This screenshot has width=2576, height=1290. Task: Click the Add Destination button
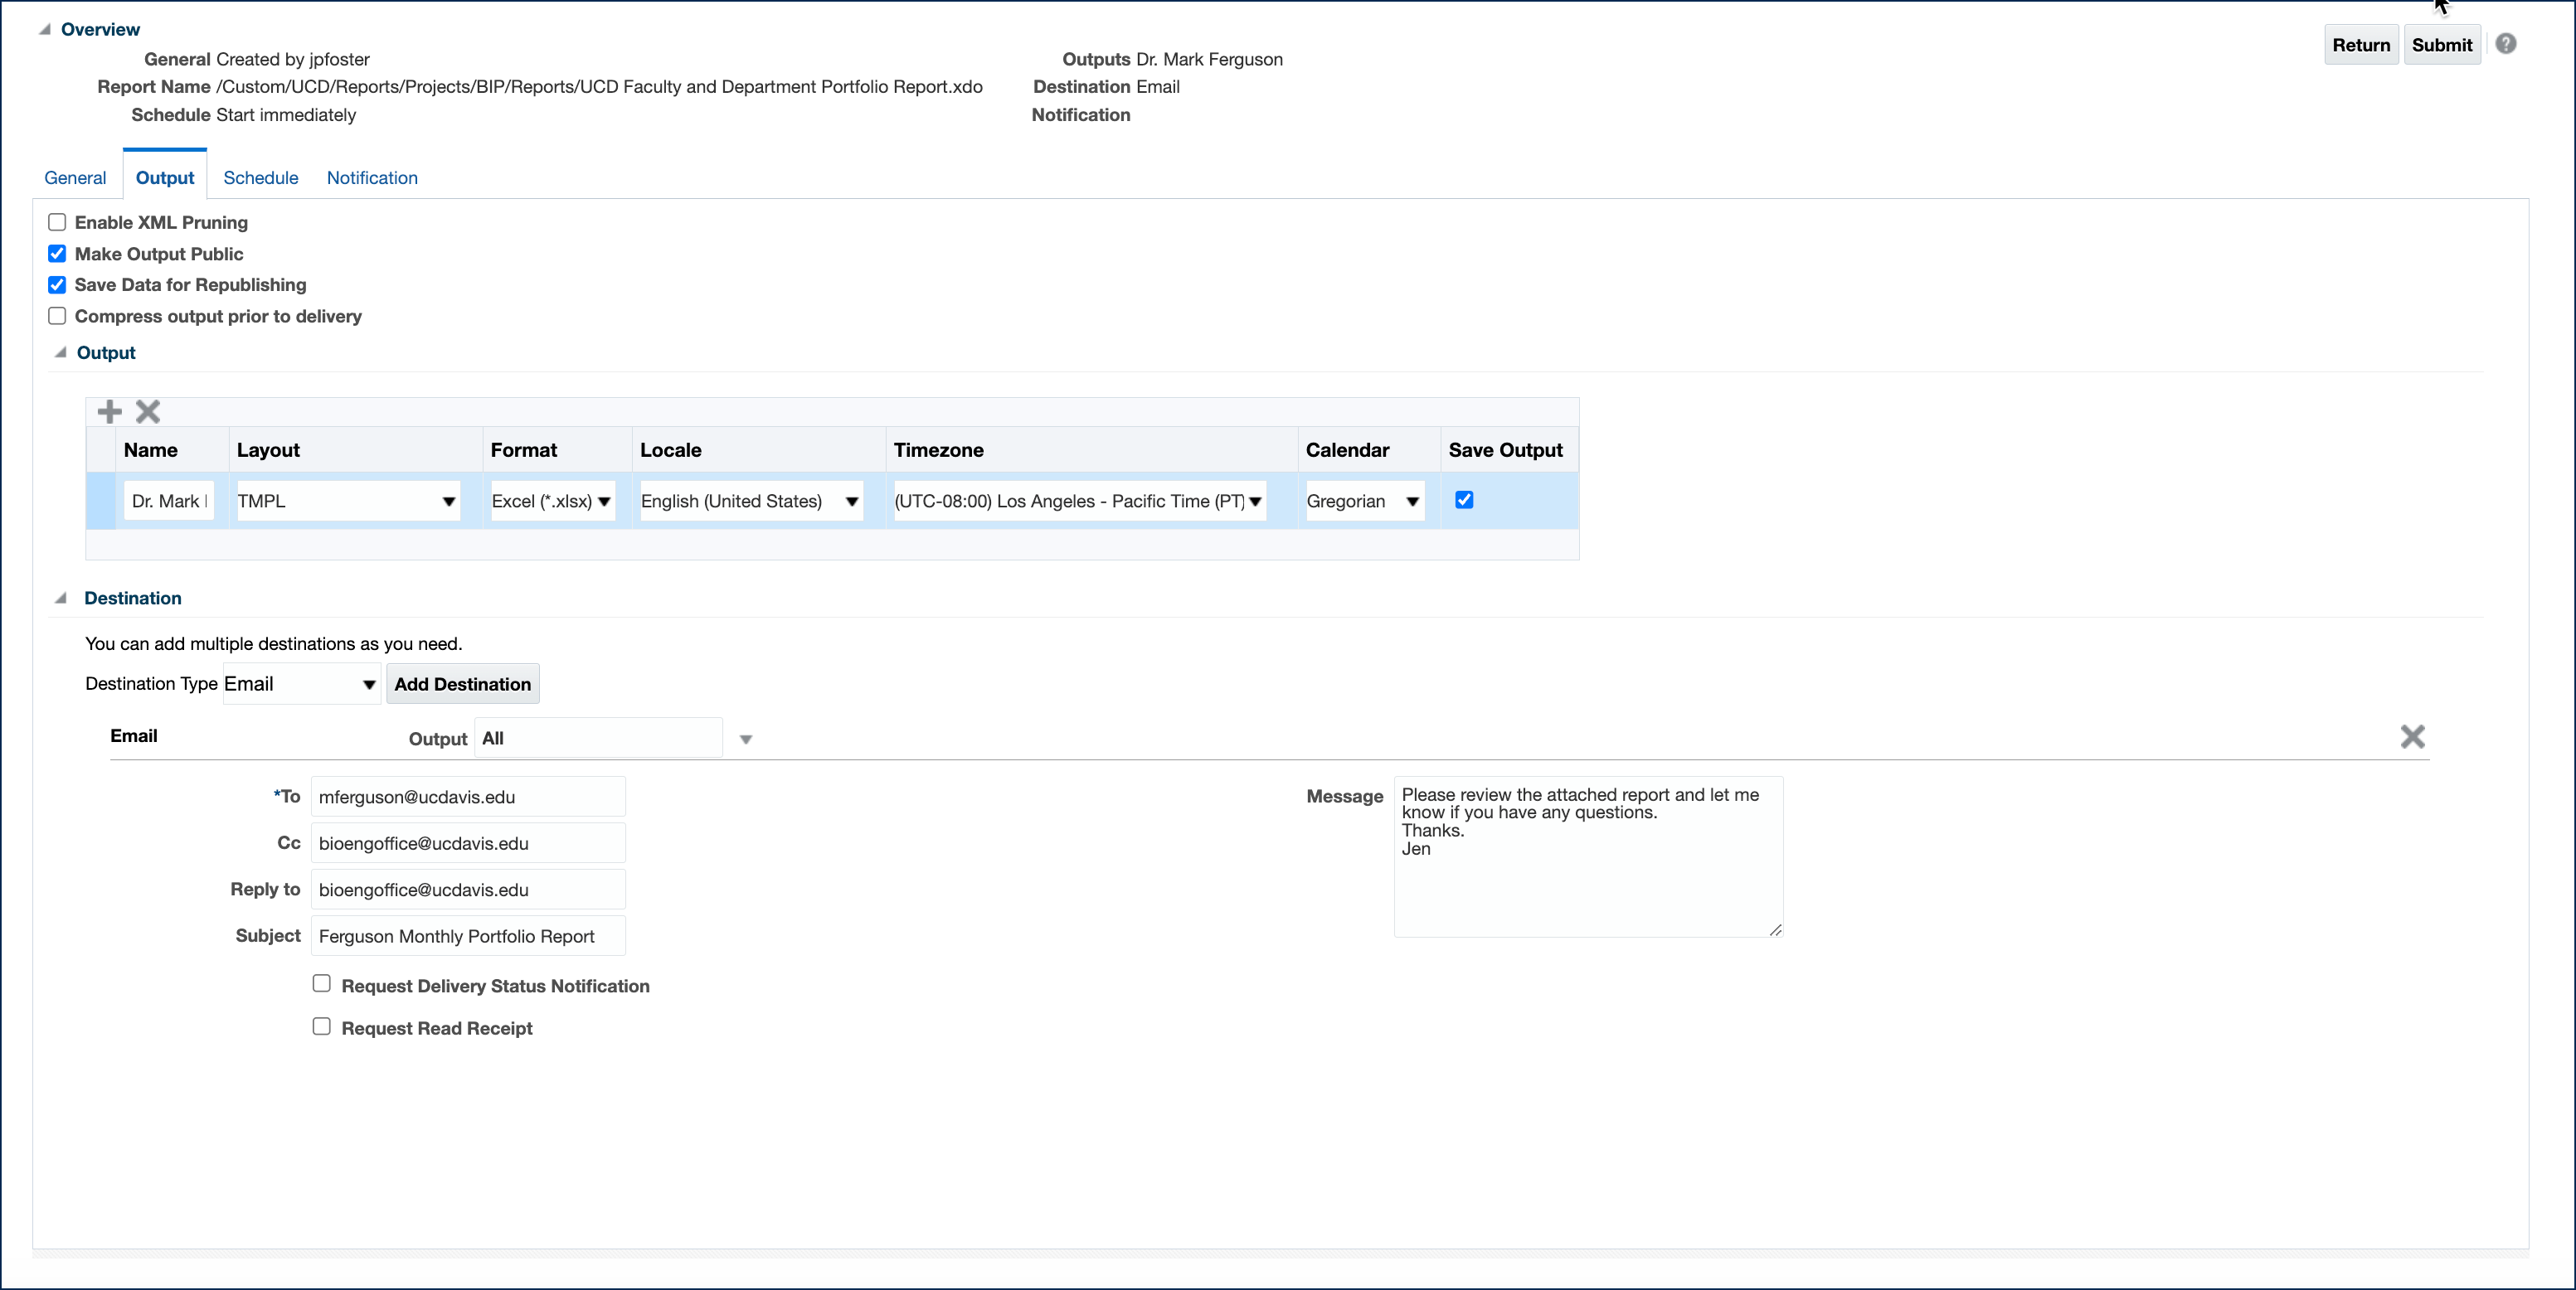pyautogui.click(x=462, y=684)
